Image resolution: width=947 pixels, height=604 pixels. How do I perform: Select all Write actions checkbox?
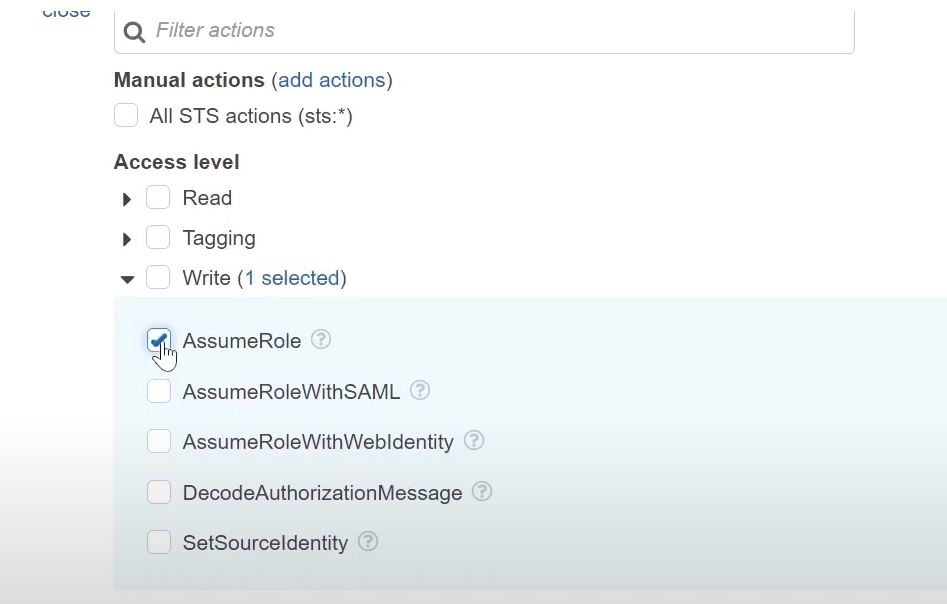coord(158,277)
